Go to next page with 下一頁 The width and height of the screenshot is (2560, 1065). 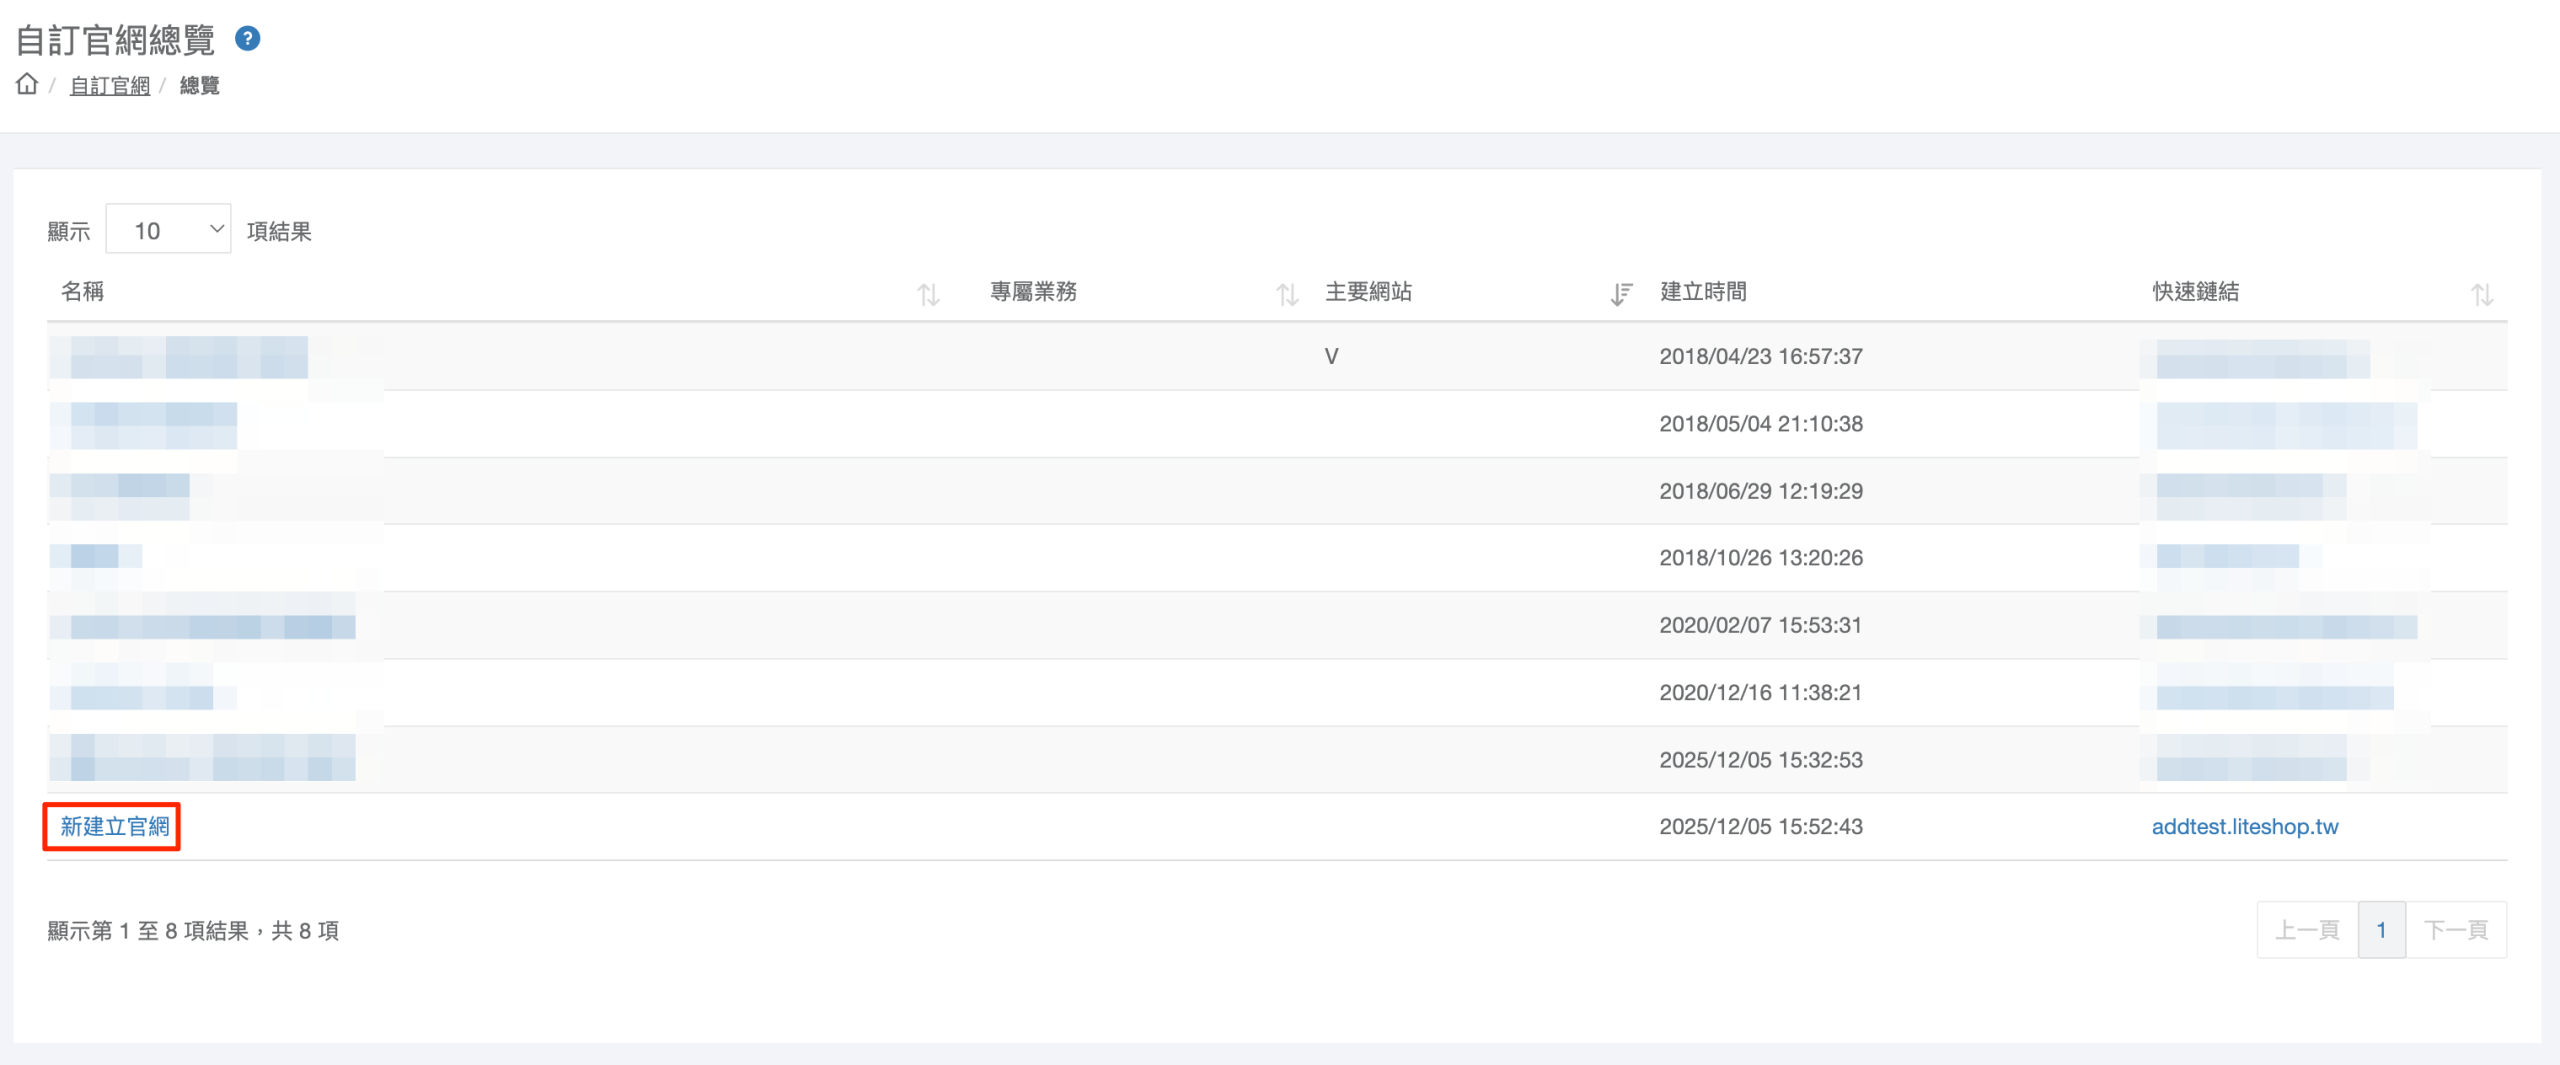coord(2455,930)
